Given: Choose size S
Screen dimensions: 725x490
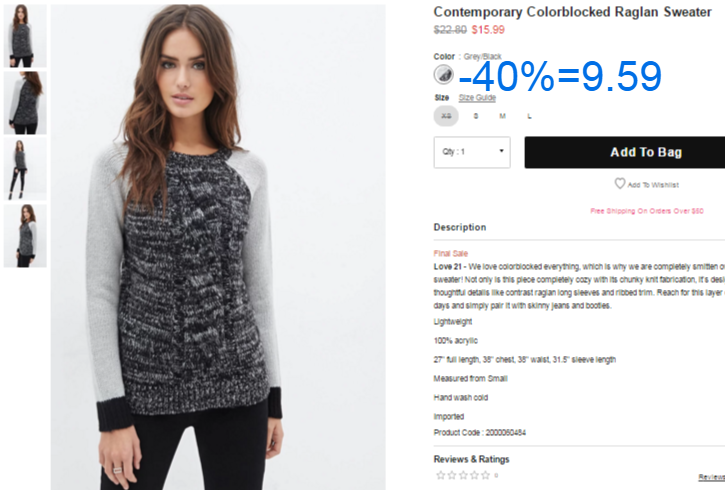Looking at the screenshot, I should [x=476, y=116].
